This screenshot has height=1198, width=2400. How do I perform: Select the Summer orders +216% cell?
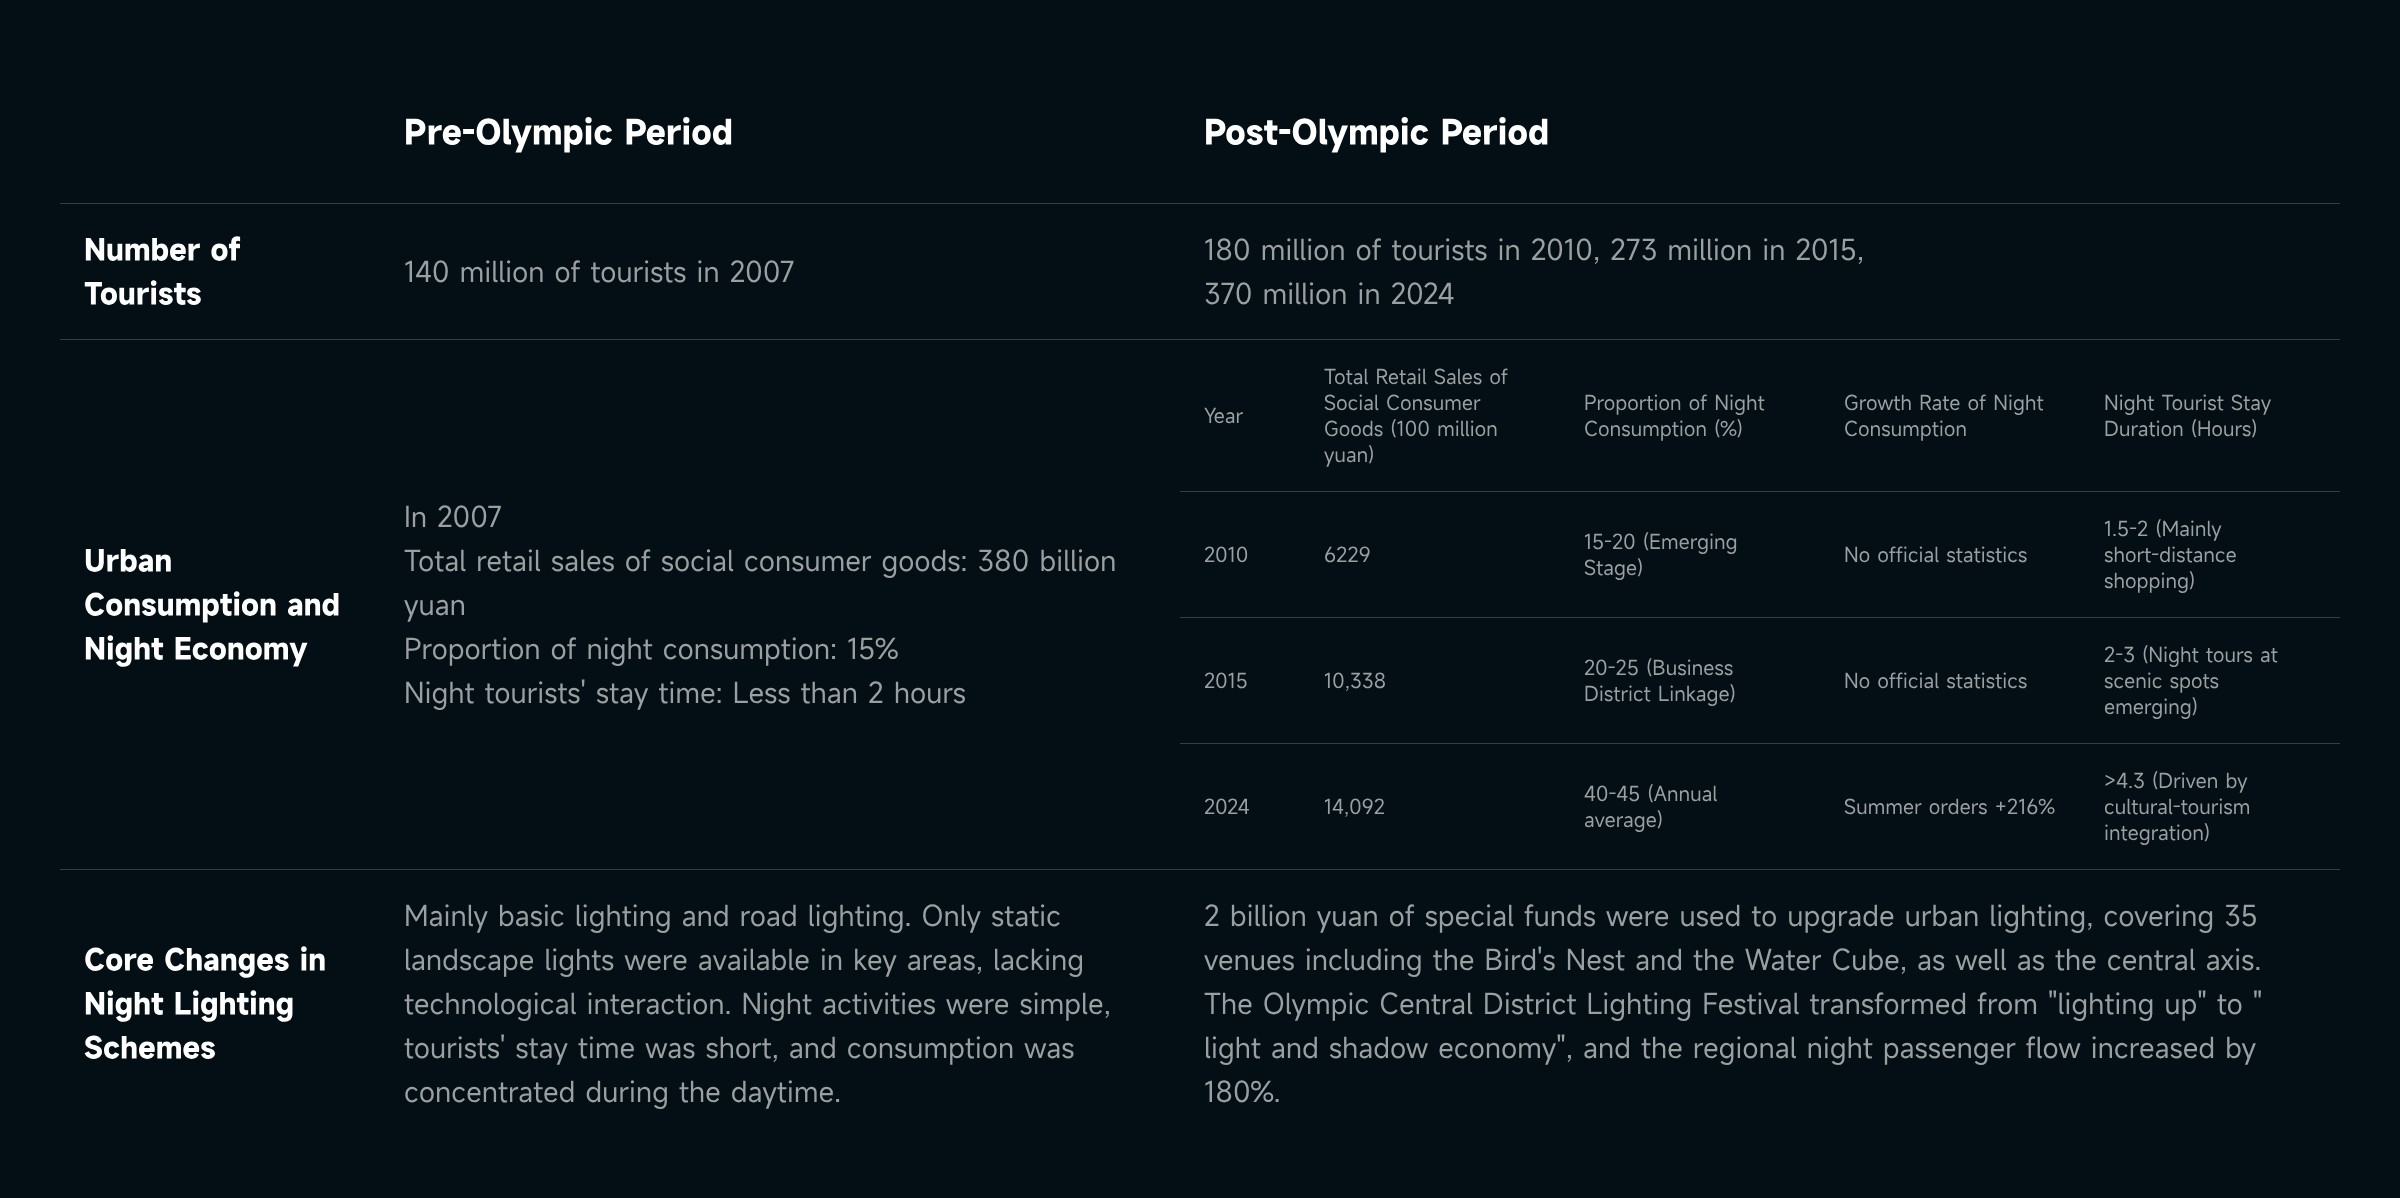click(1948, 807)
